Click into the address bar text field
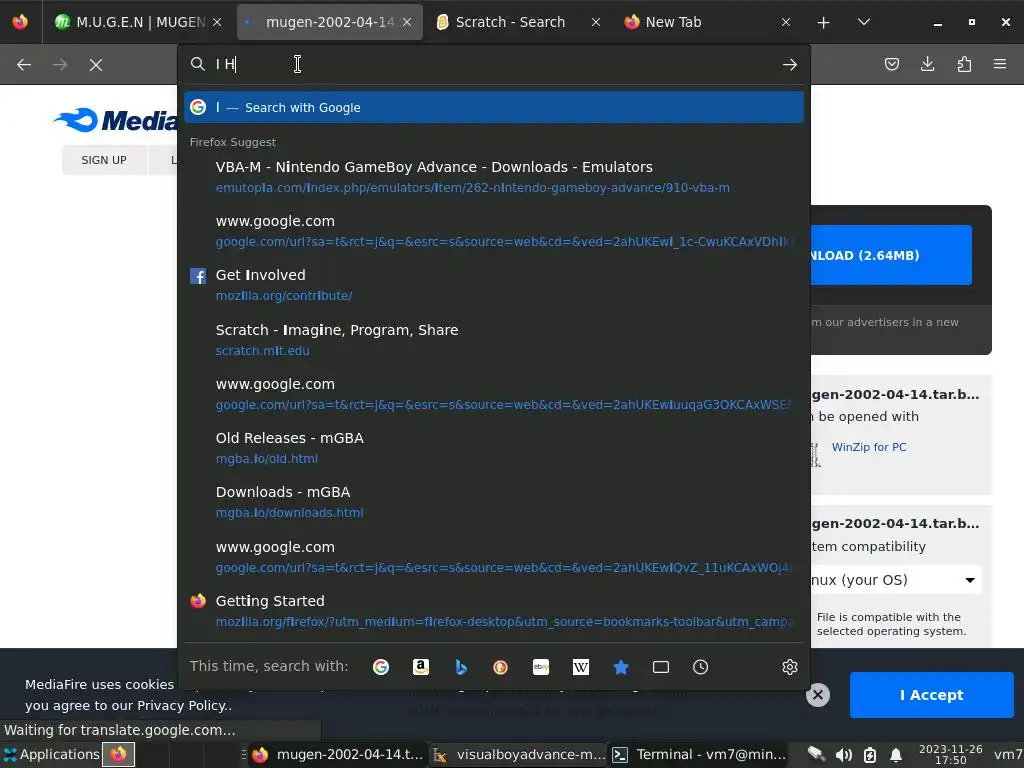Image resolution: width=1024 pixels, height=768 pixels. 493,64
